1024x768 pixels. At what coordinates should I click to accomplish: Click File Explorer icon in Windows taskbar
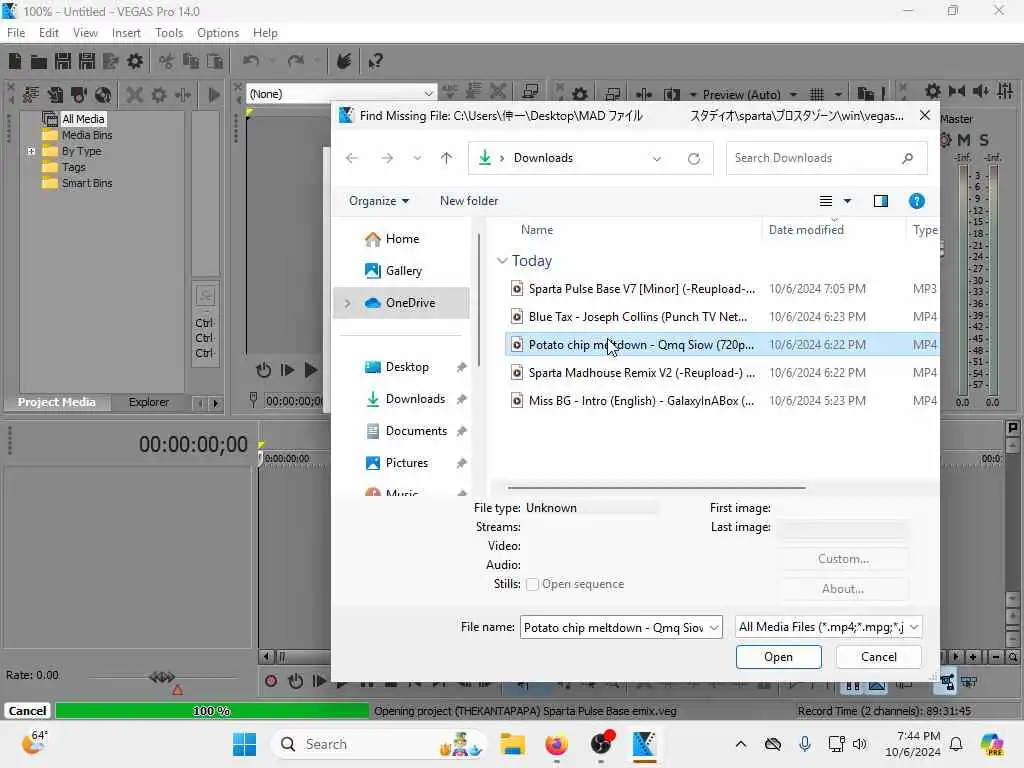[513, 744]
